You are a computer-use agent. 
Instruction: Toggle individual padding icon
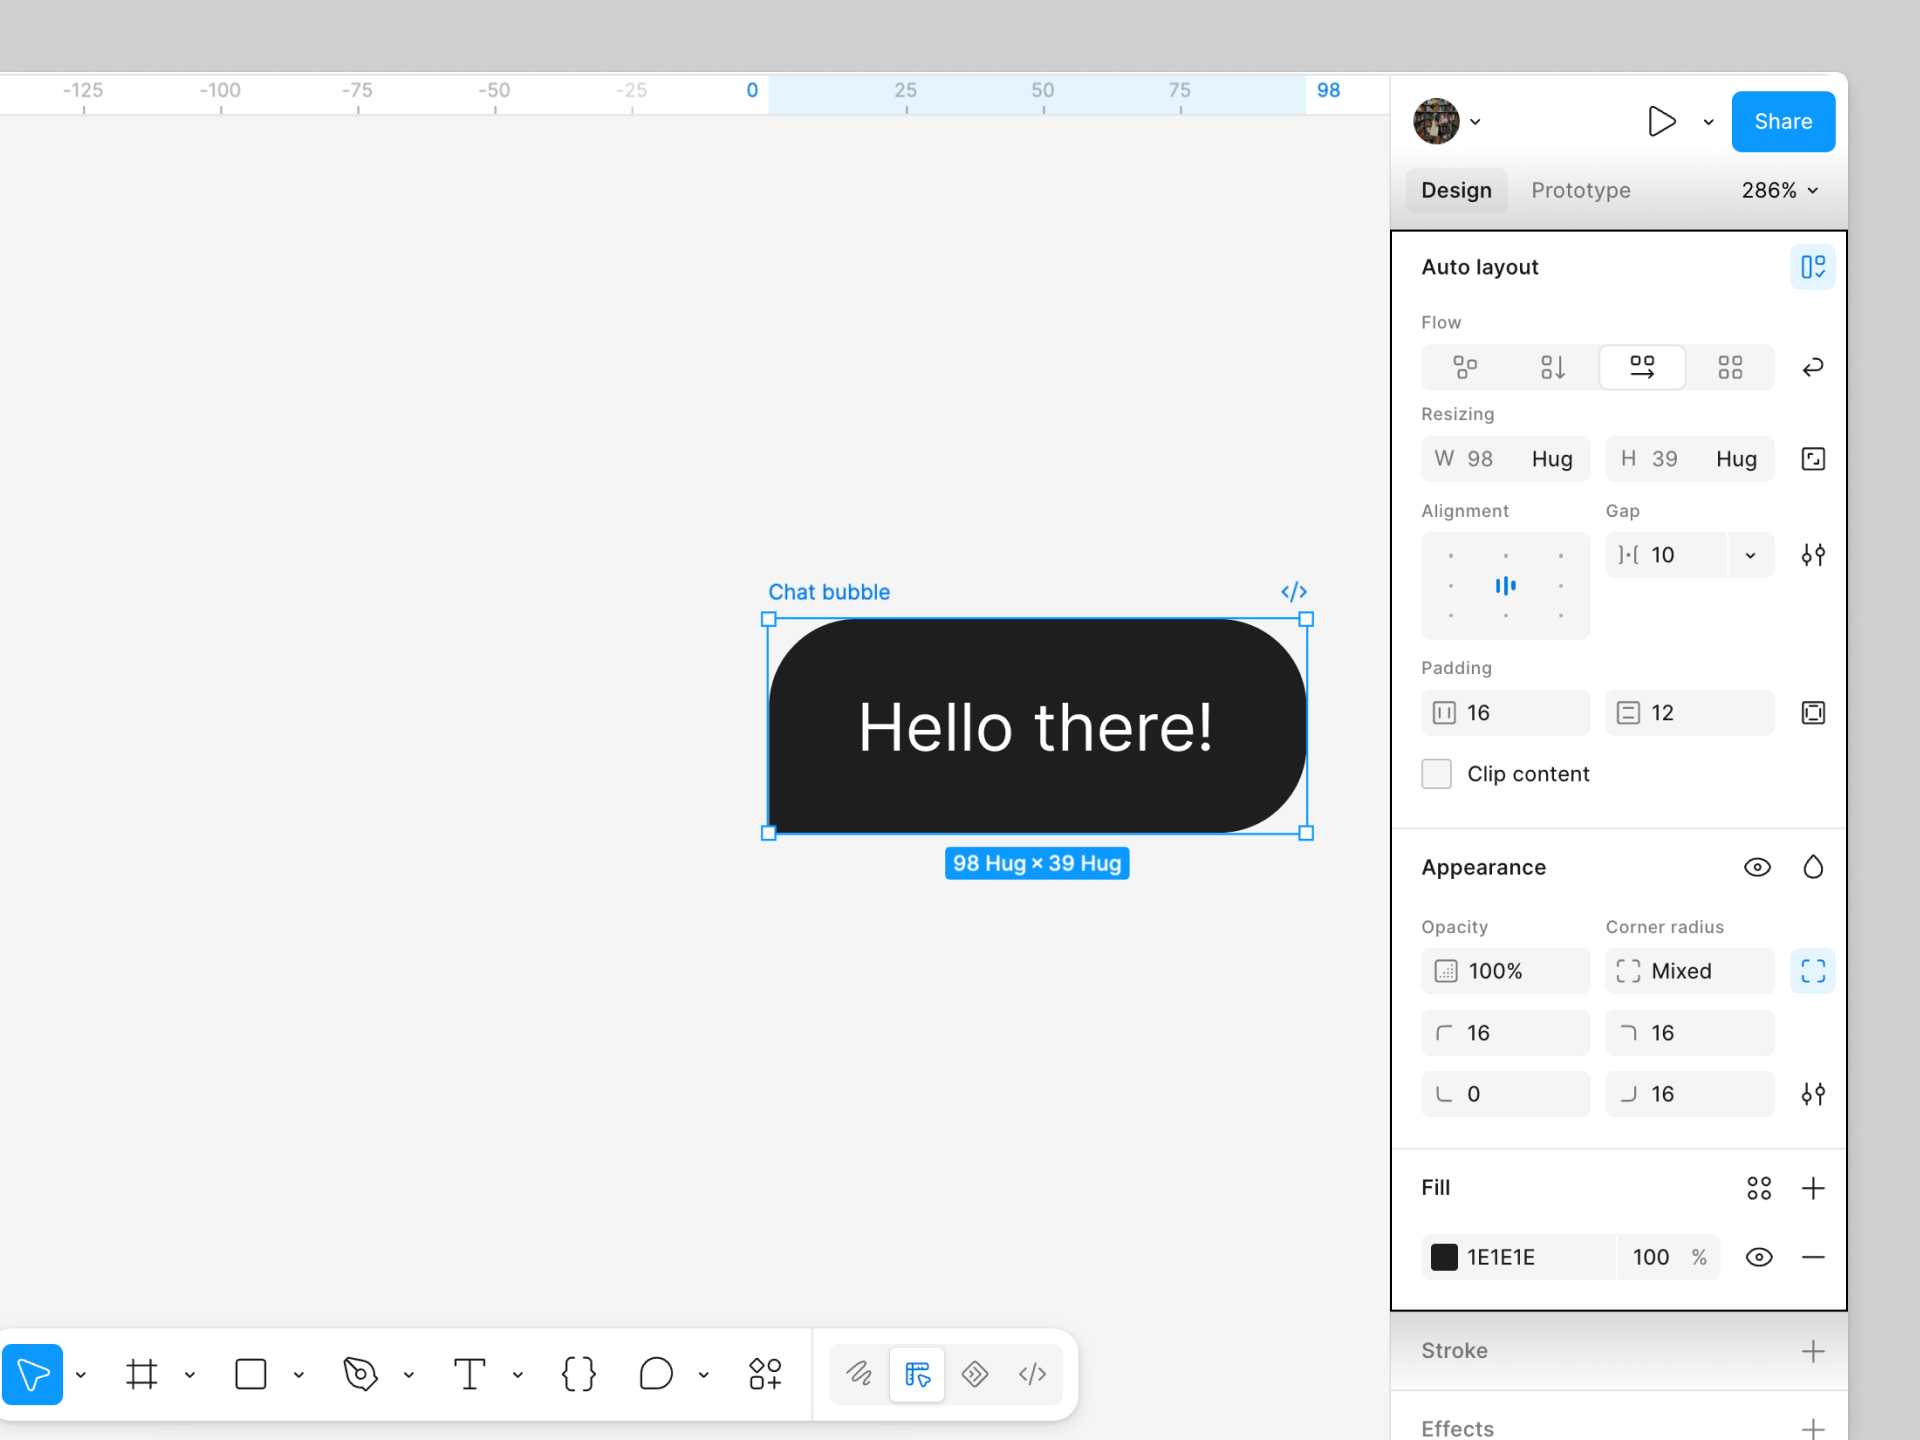click(x=1812, y=713)
